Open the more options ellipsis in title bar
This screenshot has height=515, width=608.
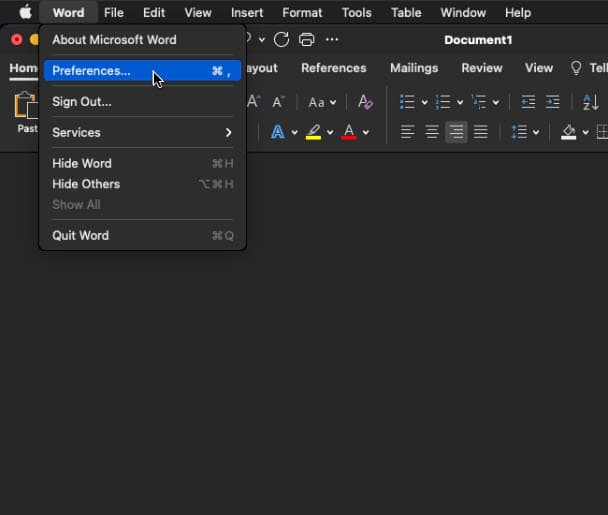tap(332, 39)
